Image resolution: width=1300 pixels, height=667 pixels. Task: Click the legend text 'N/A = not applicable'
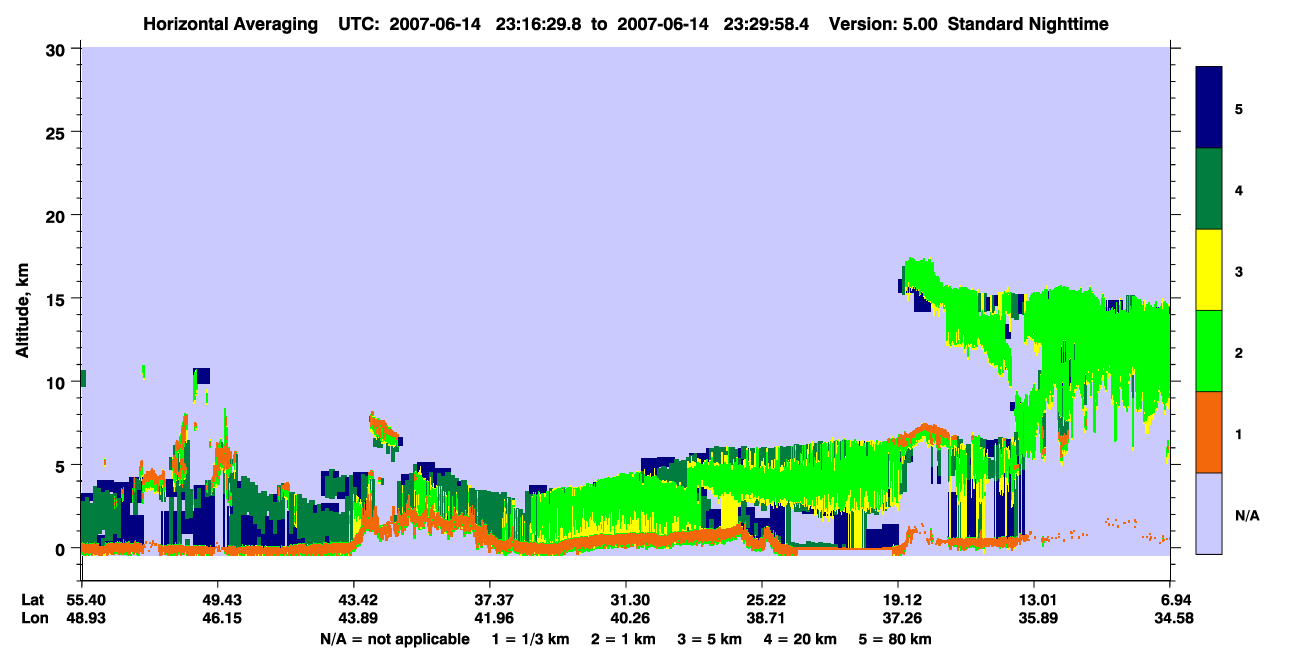click(395, 639)
